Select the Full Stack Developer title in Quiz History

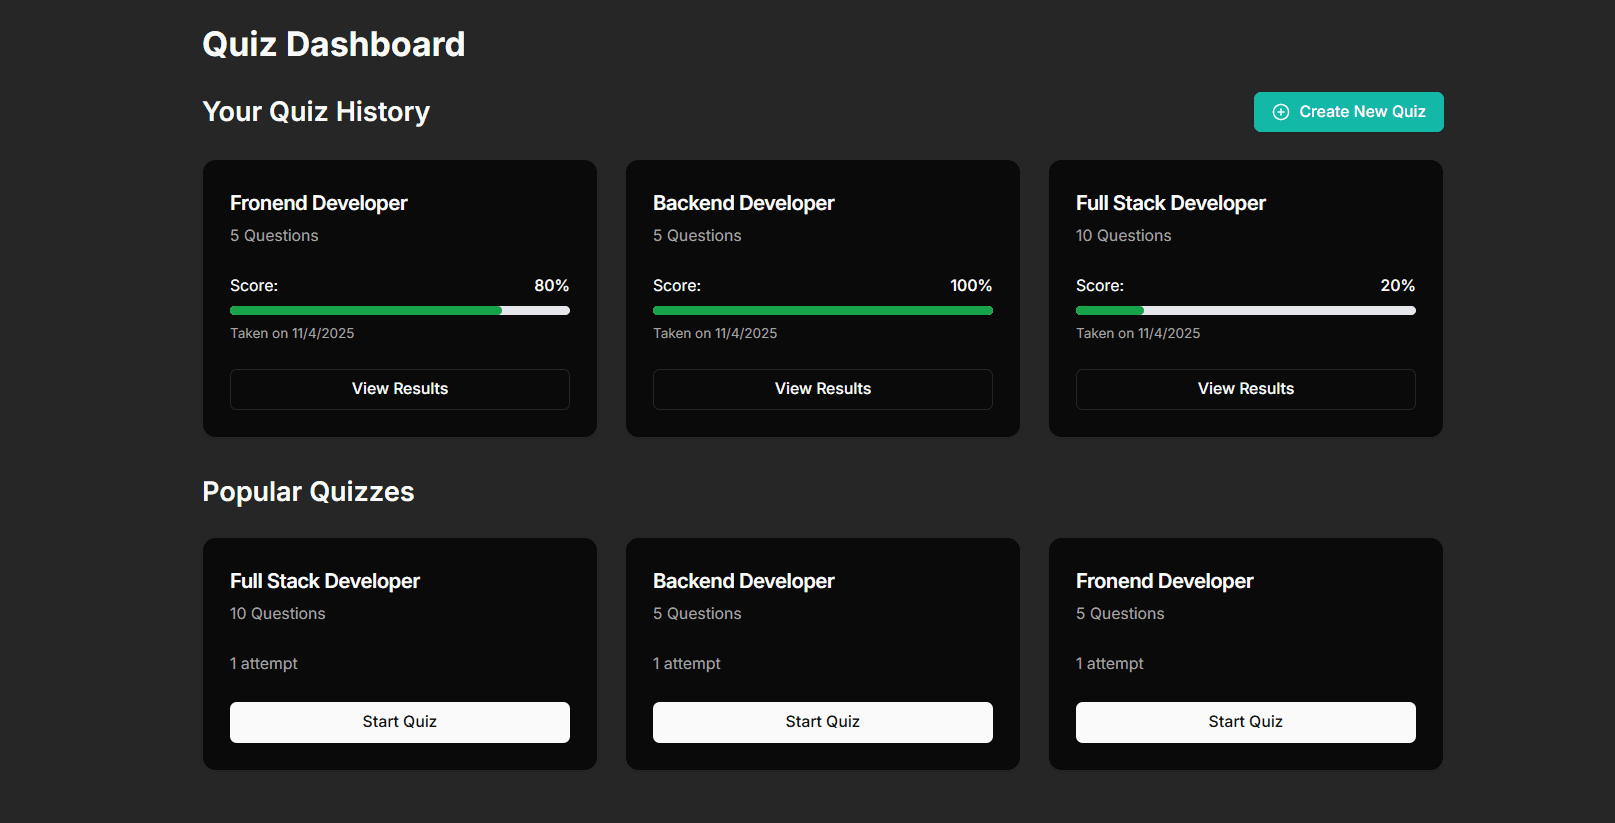click(1171, 203)
